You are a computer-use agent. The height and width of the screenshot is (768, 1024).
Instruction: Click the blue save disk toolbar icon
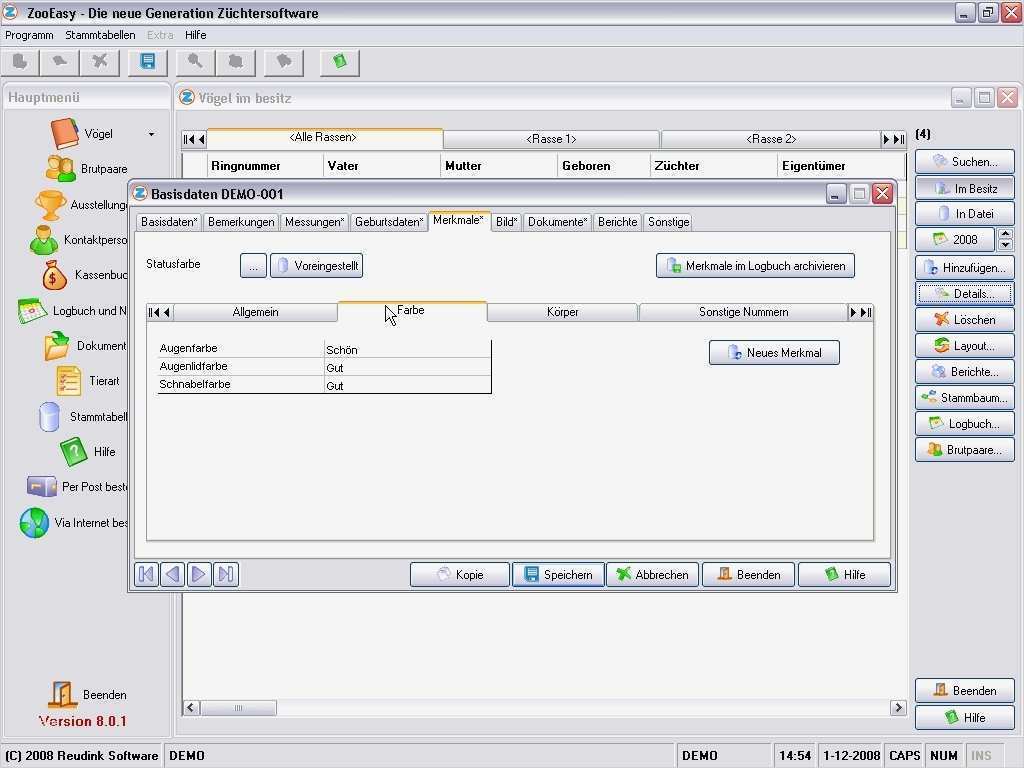coord(148,62)
